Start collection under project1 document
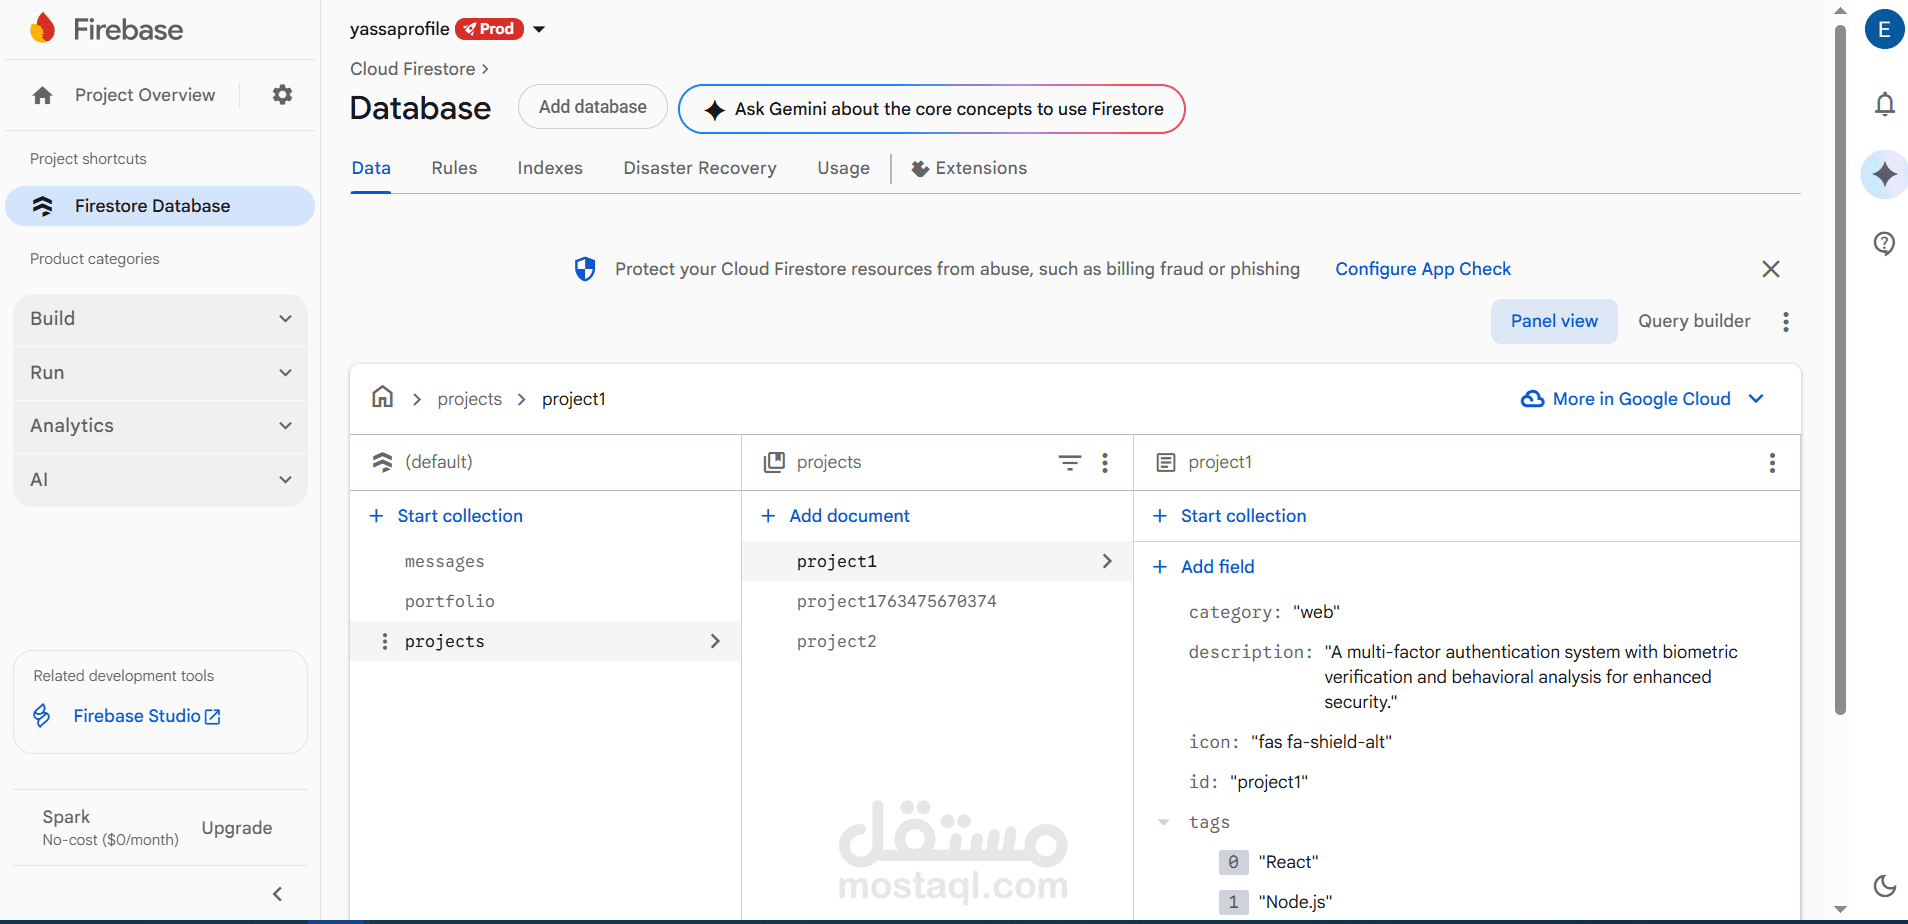The width and height of the screenshot is (1908, 924). (x=1230, y=516)
